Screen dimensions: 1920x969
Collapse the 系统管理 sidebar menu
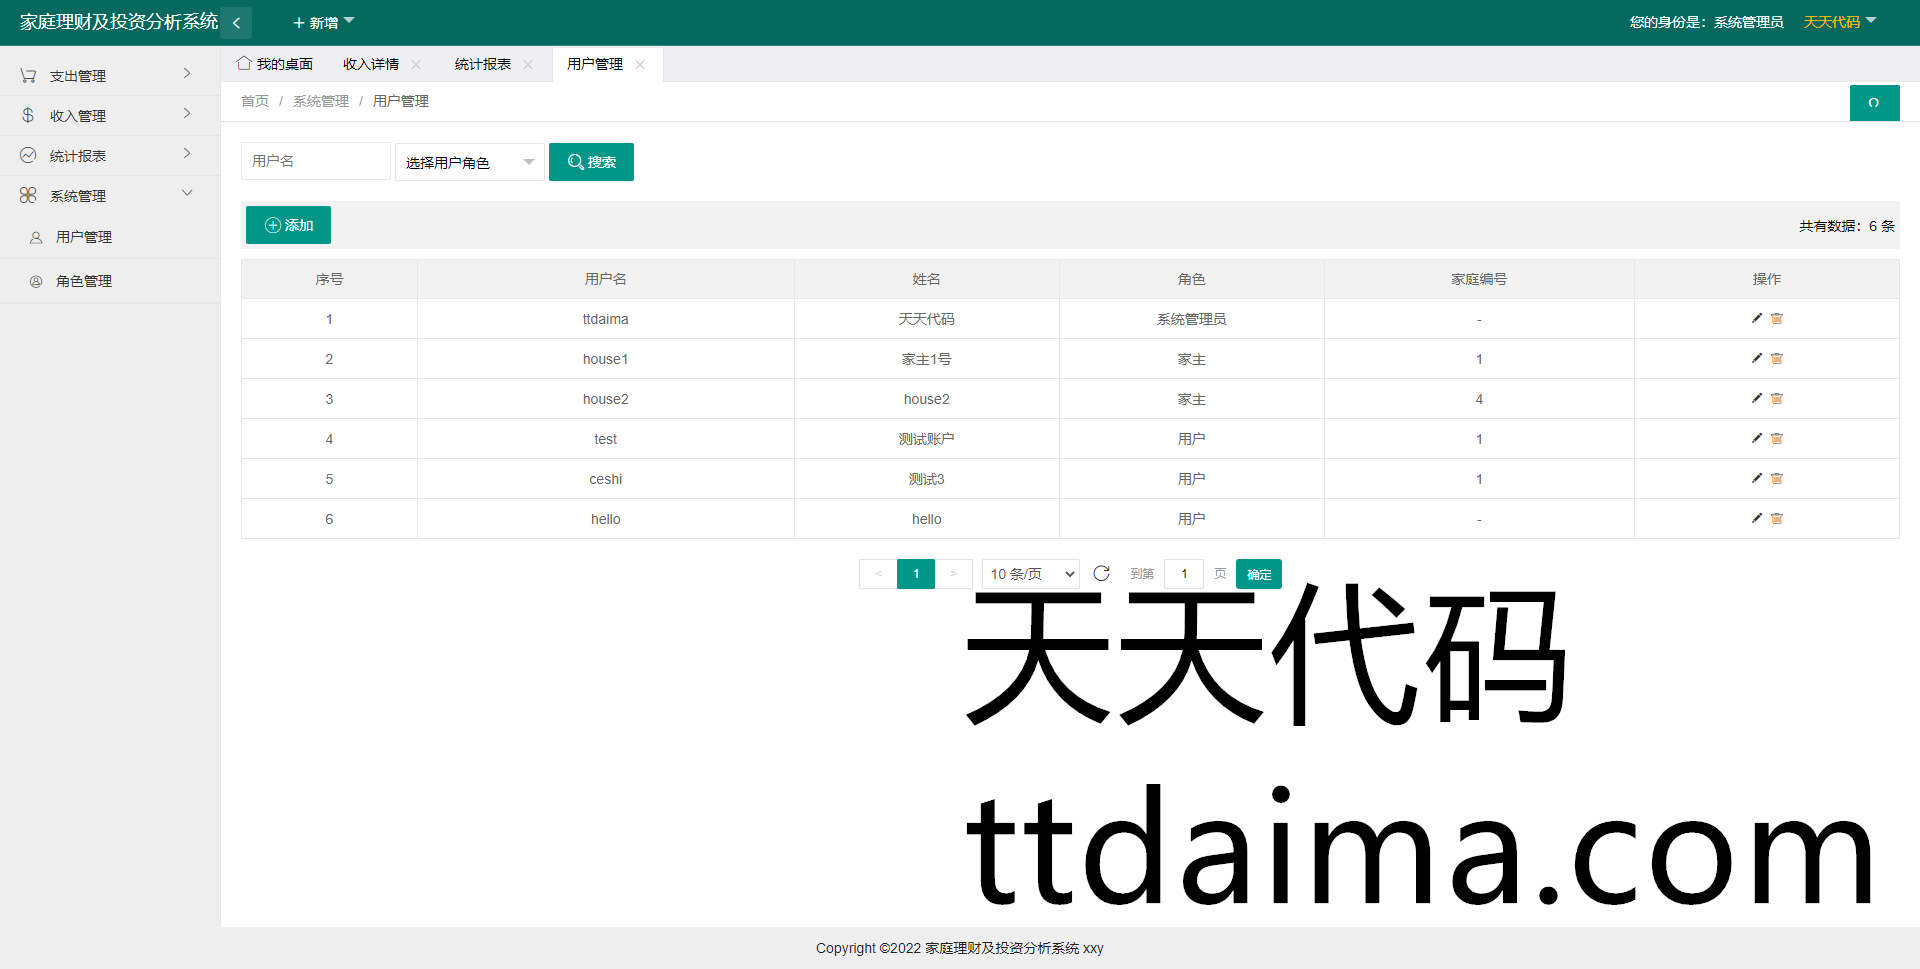pyautogui.click(x=109, y=195)
